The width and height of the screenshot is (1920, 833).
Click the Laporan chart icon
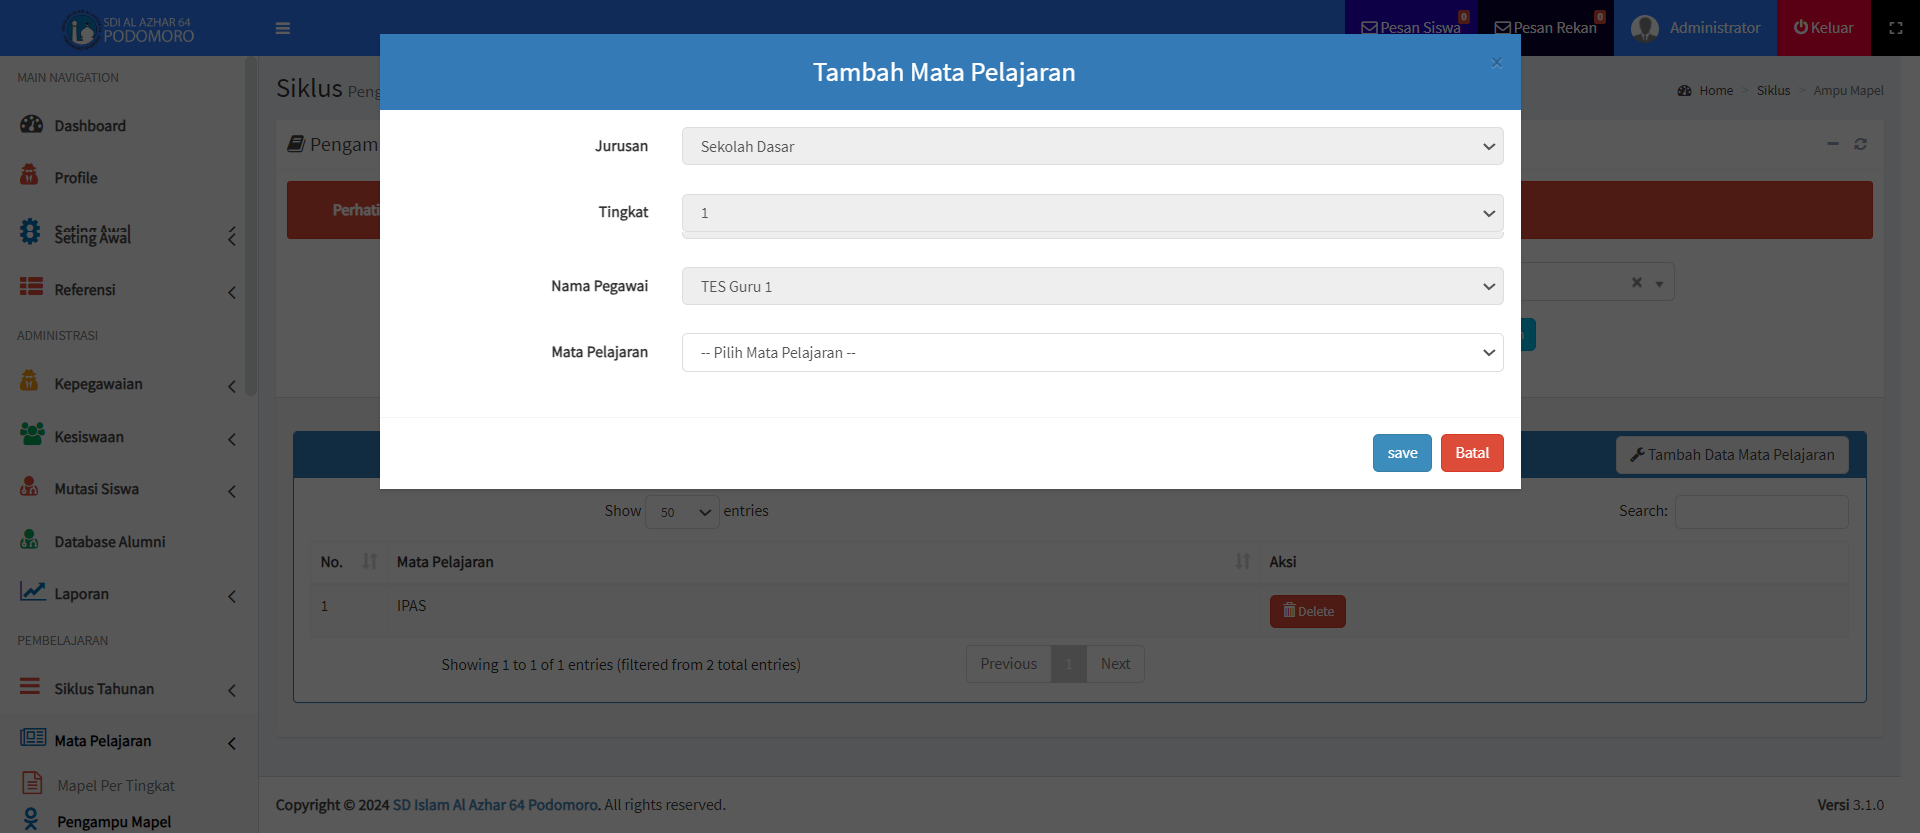32,592
